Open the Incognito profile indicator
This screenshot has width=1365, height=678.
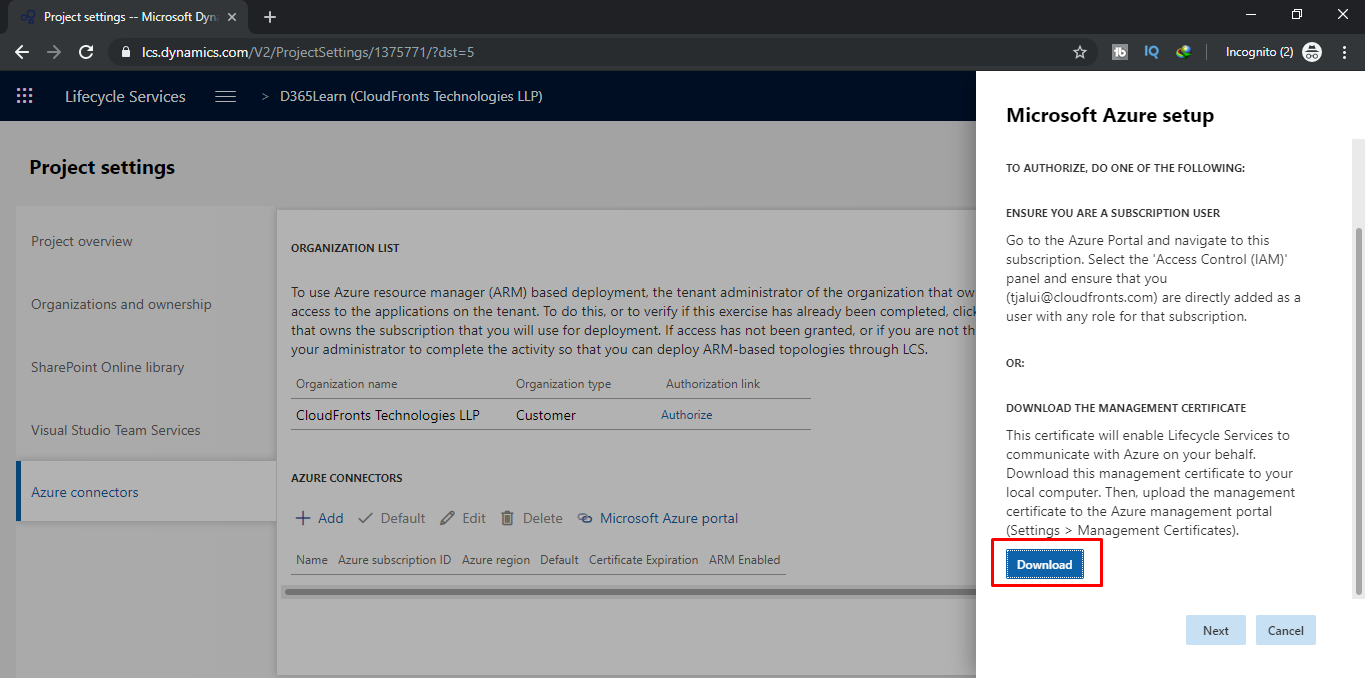[x=1273, y=52]
